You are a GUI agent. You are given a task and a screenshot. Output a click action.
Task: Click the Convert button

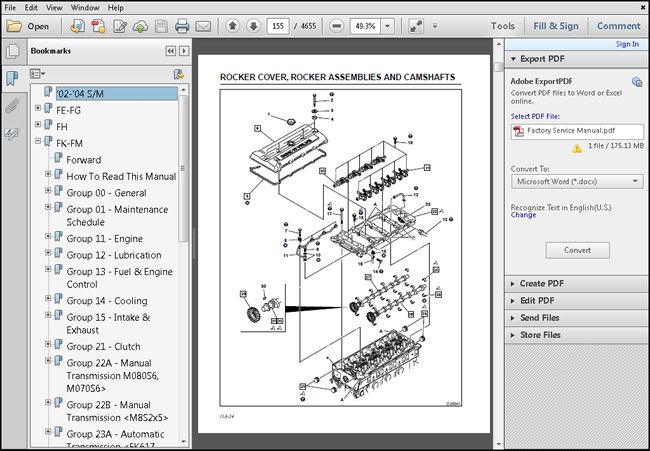click(577, 250)
